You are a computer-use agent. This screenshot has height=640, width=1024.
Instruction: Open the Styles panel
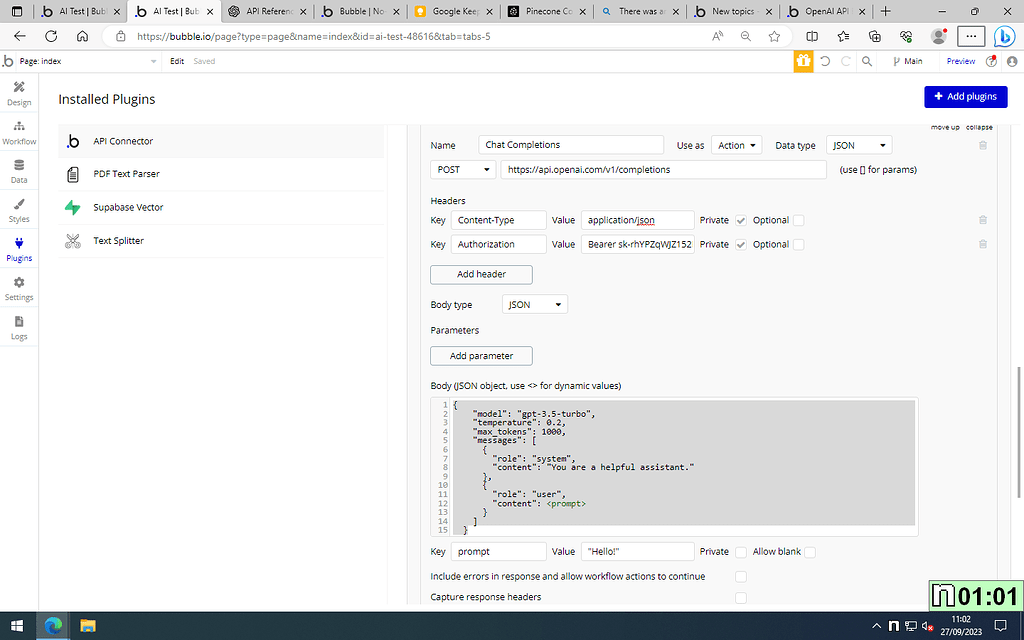tap(19, 211)
